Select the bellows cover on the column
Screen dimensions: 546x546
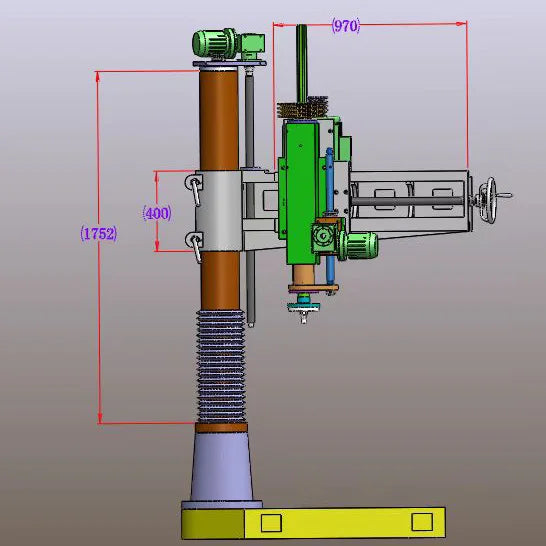click(x=221, y=366)
